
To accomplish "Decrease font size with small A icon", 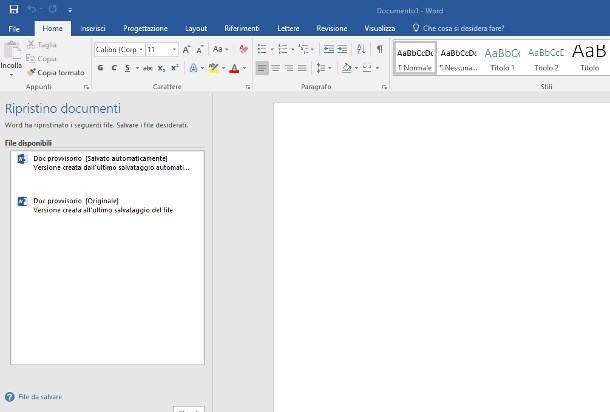I will (200, 50).
